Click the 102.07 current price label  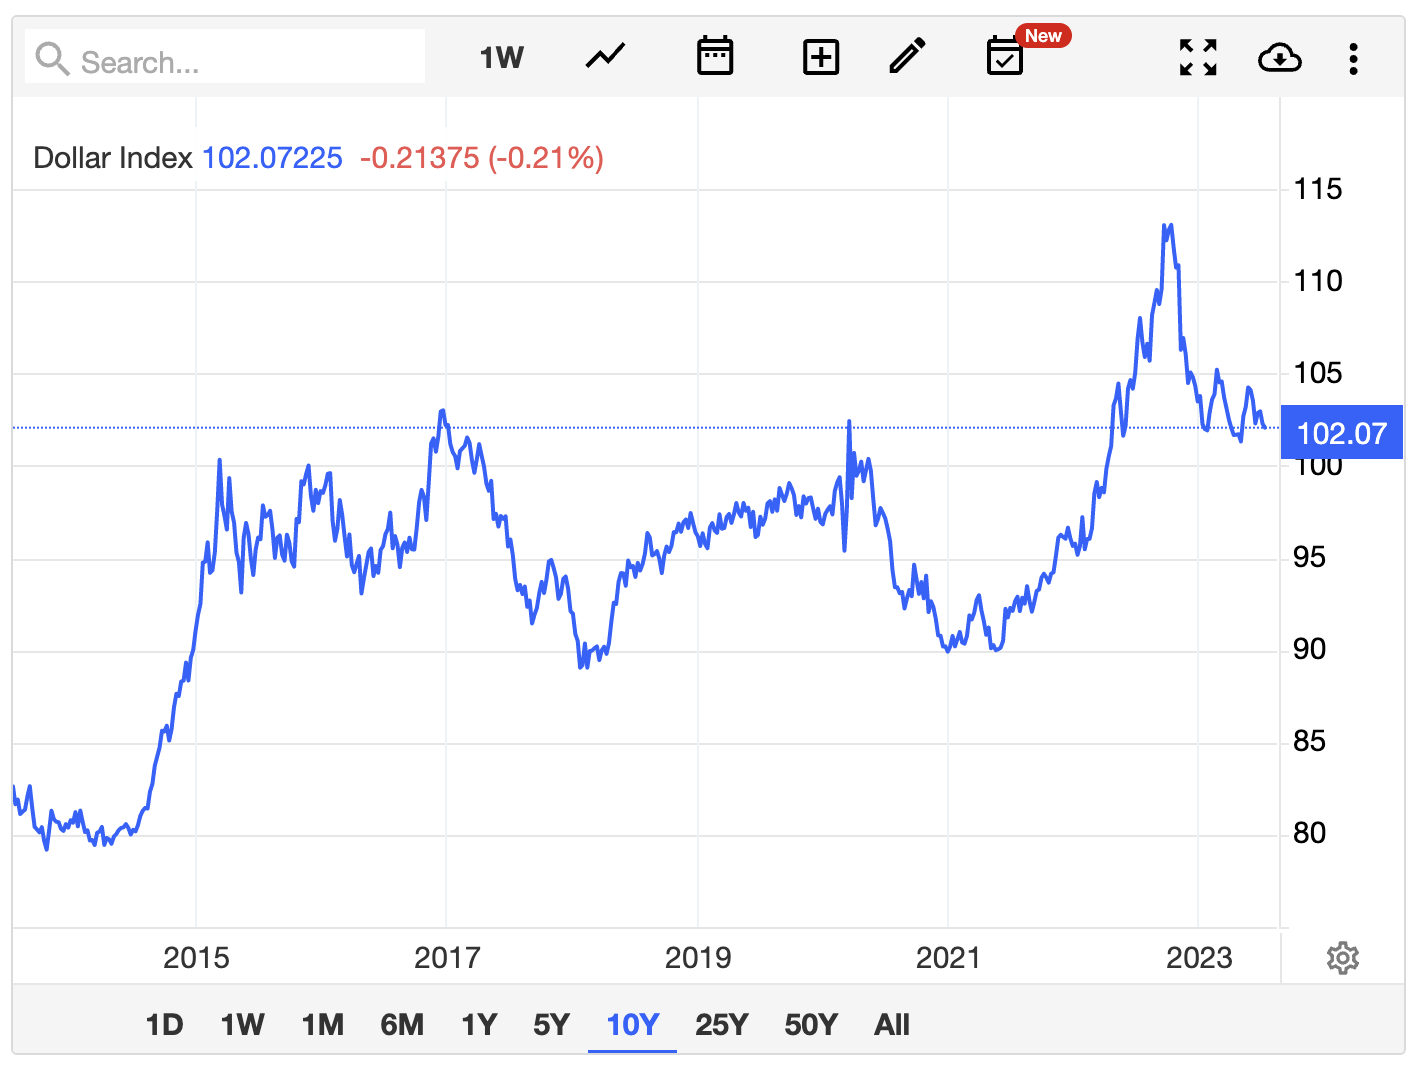[1341, 433]
